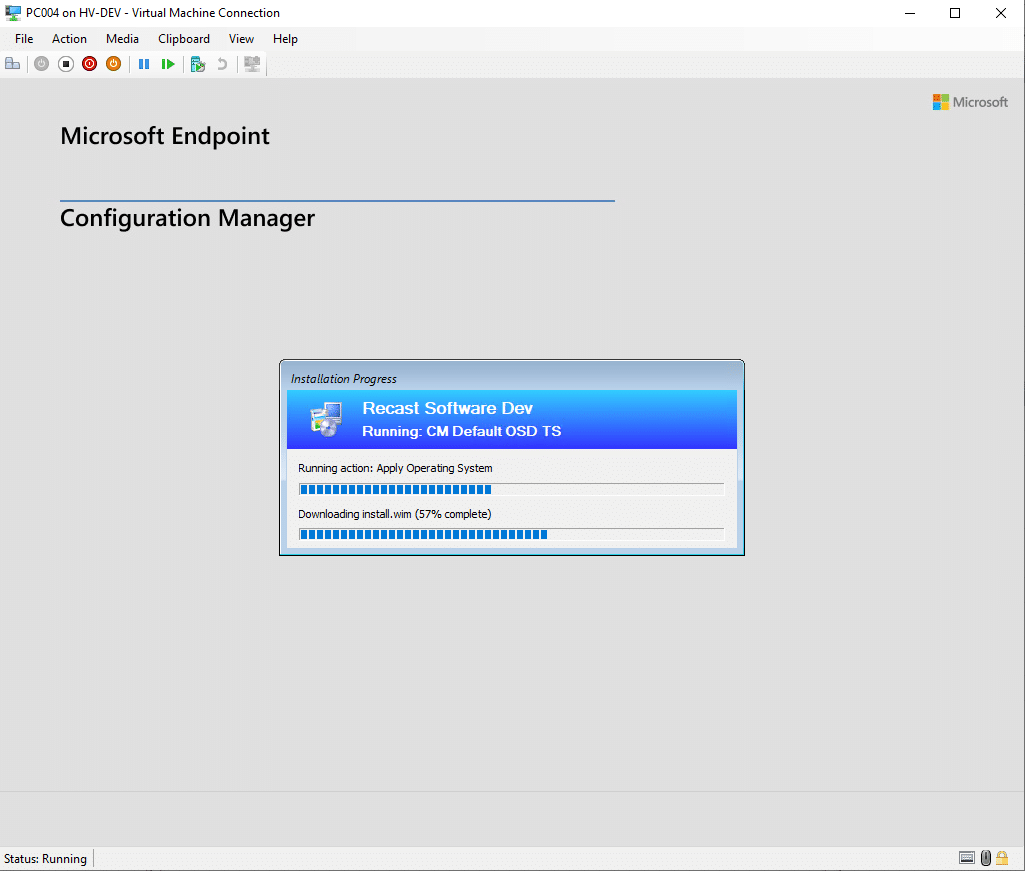Send Ctrl+Alt+Delete to the virtual machine
This screenshot has width=1025, height=871.
pos(13,63)
